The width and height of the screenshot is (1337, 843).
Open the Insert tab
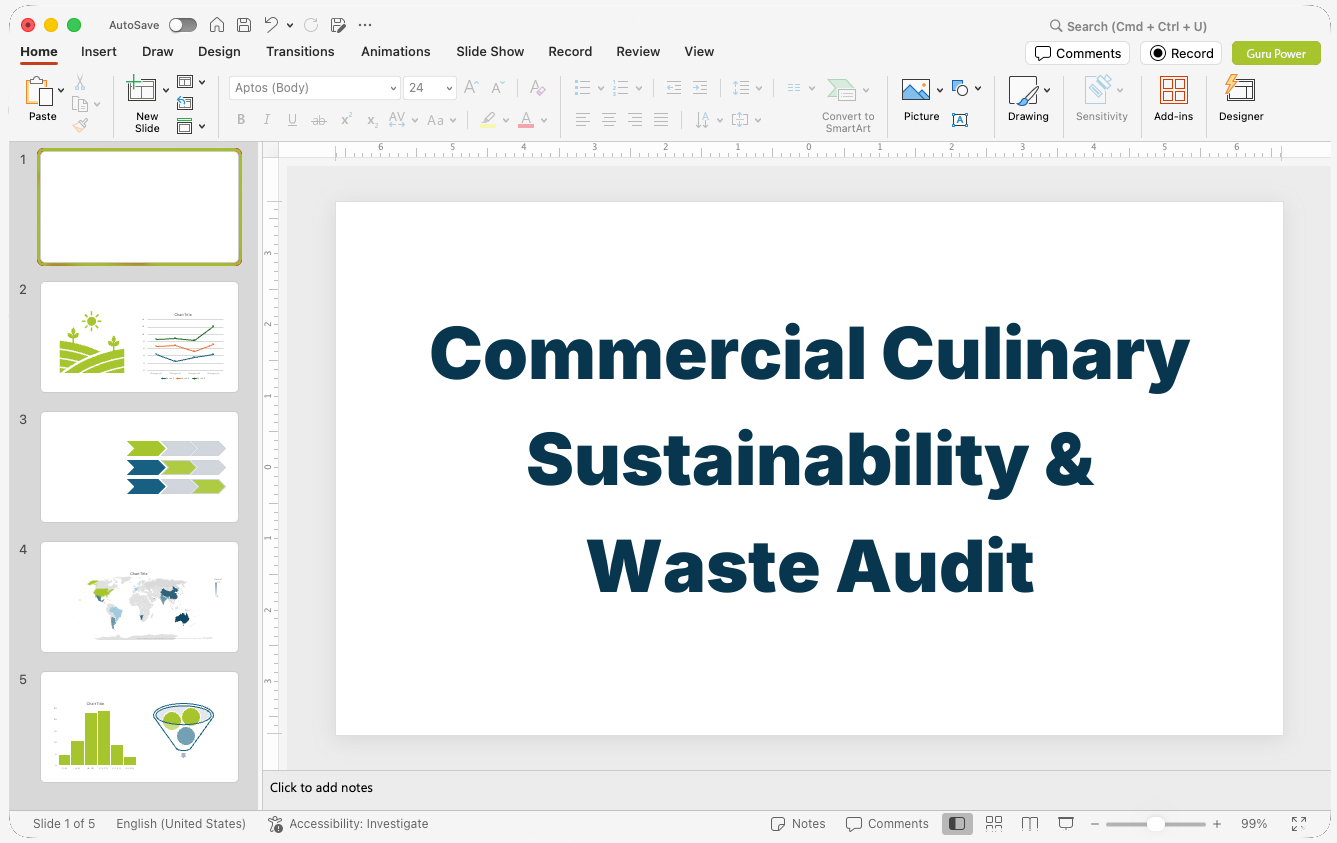click(99, 52)
